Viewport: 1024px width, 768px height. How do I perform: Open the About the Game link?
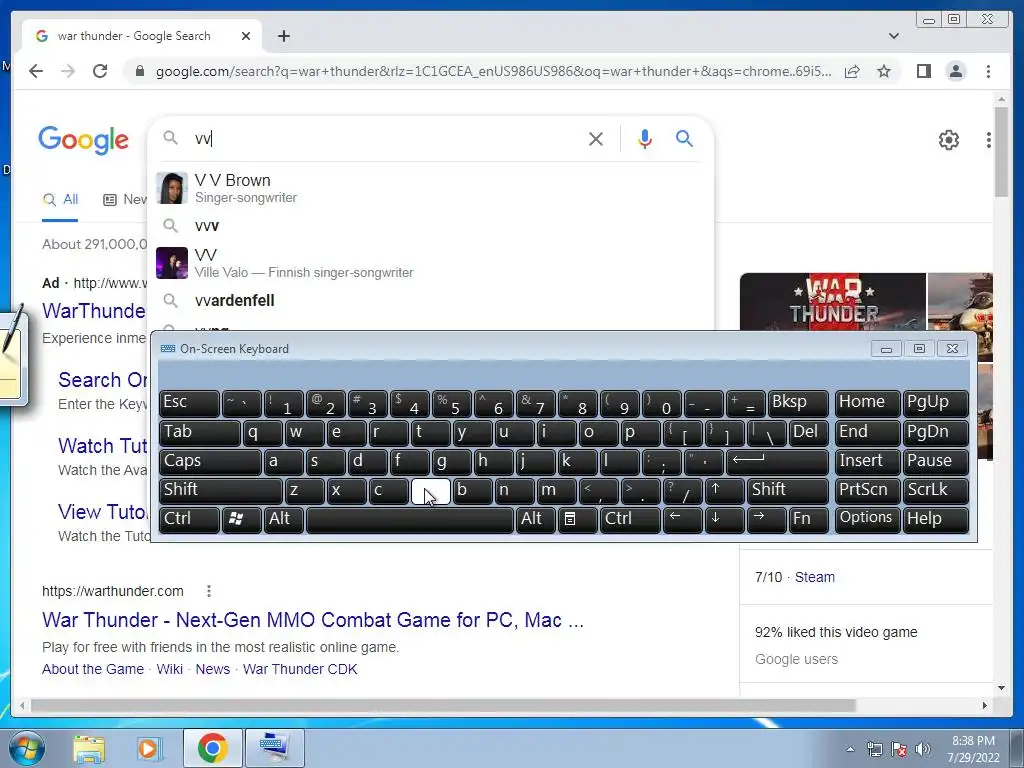coord(93,669)
